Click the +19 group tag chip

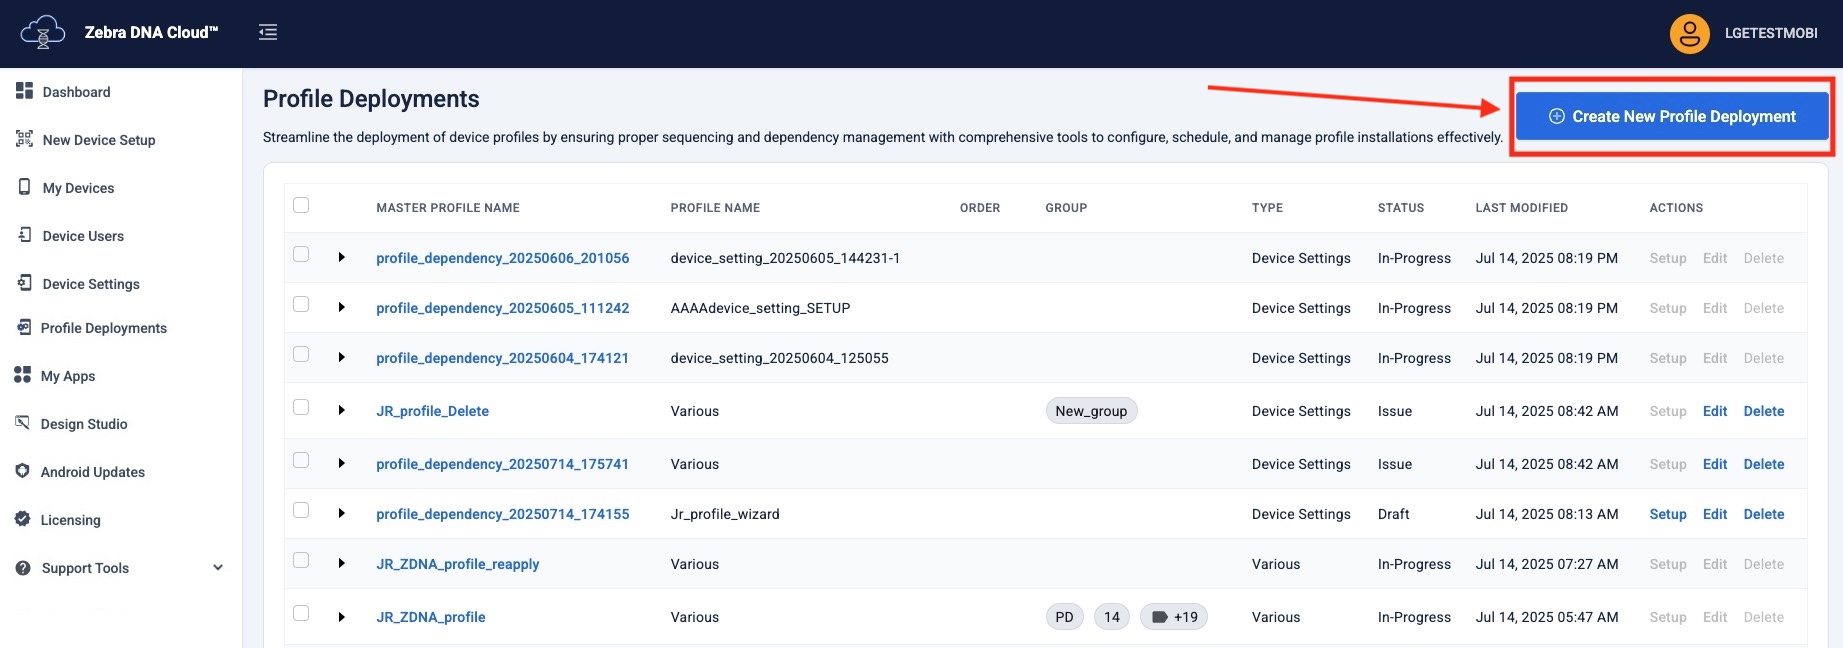point(1174,617)
